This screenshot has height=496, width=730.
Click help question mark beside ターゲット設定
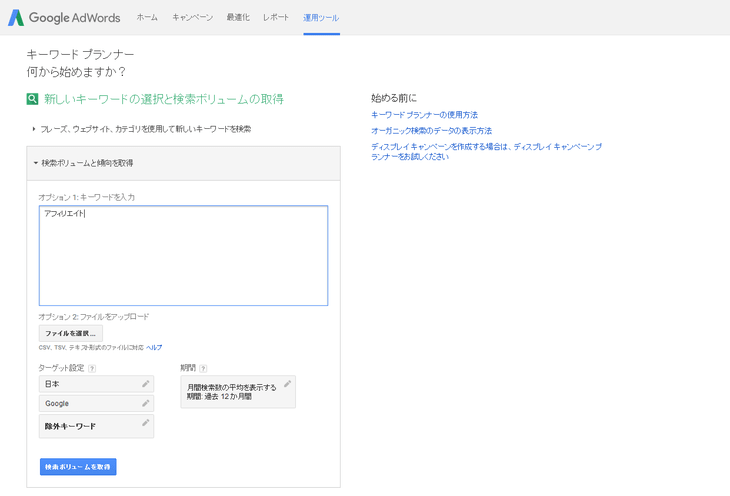pyautogui.click(x=92, y=368)
